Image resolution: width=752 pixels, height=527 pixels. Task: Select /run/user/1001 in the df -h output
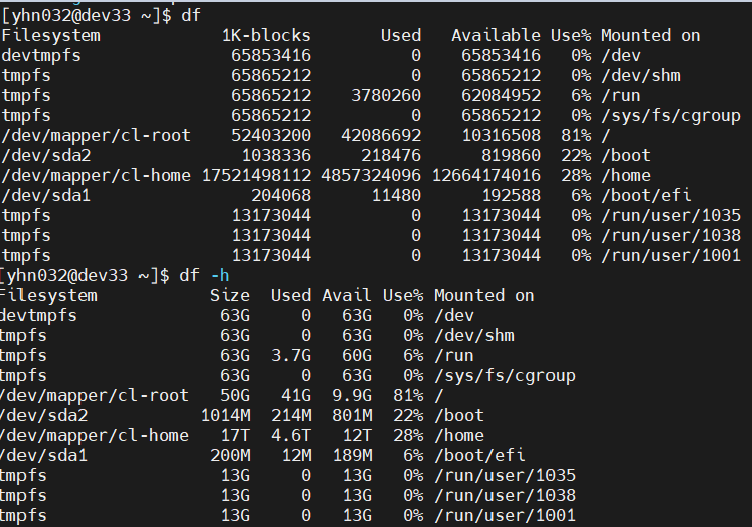(x=505, y=515)
